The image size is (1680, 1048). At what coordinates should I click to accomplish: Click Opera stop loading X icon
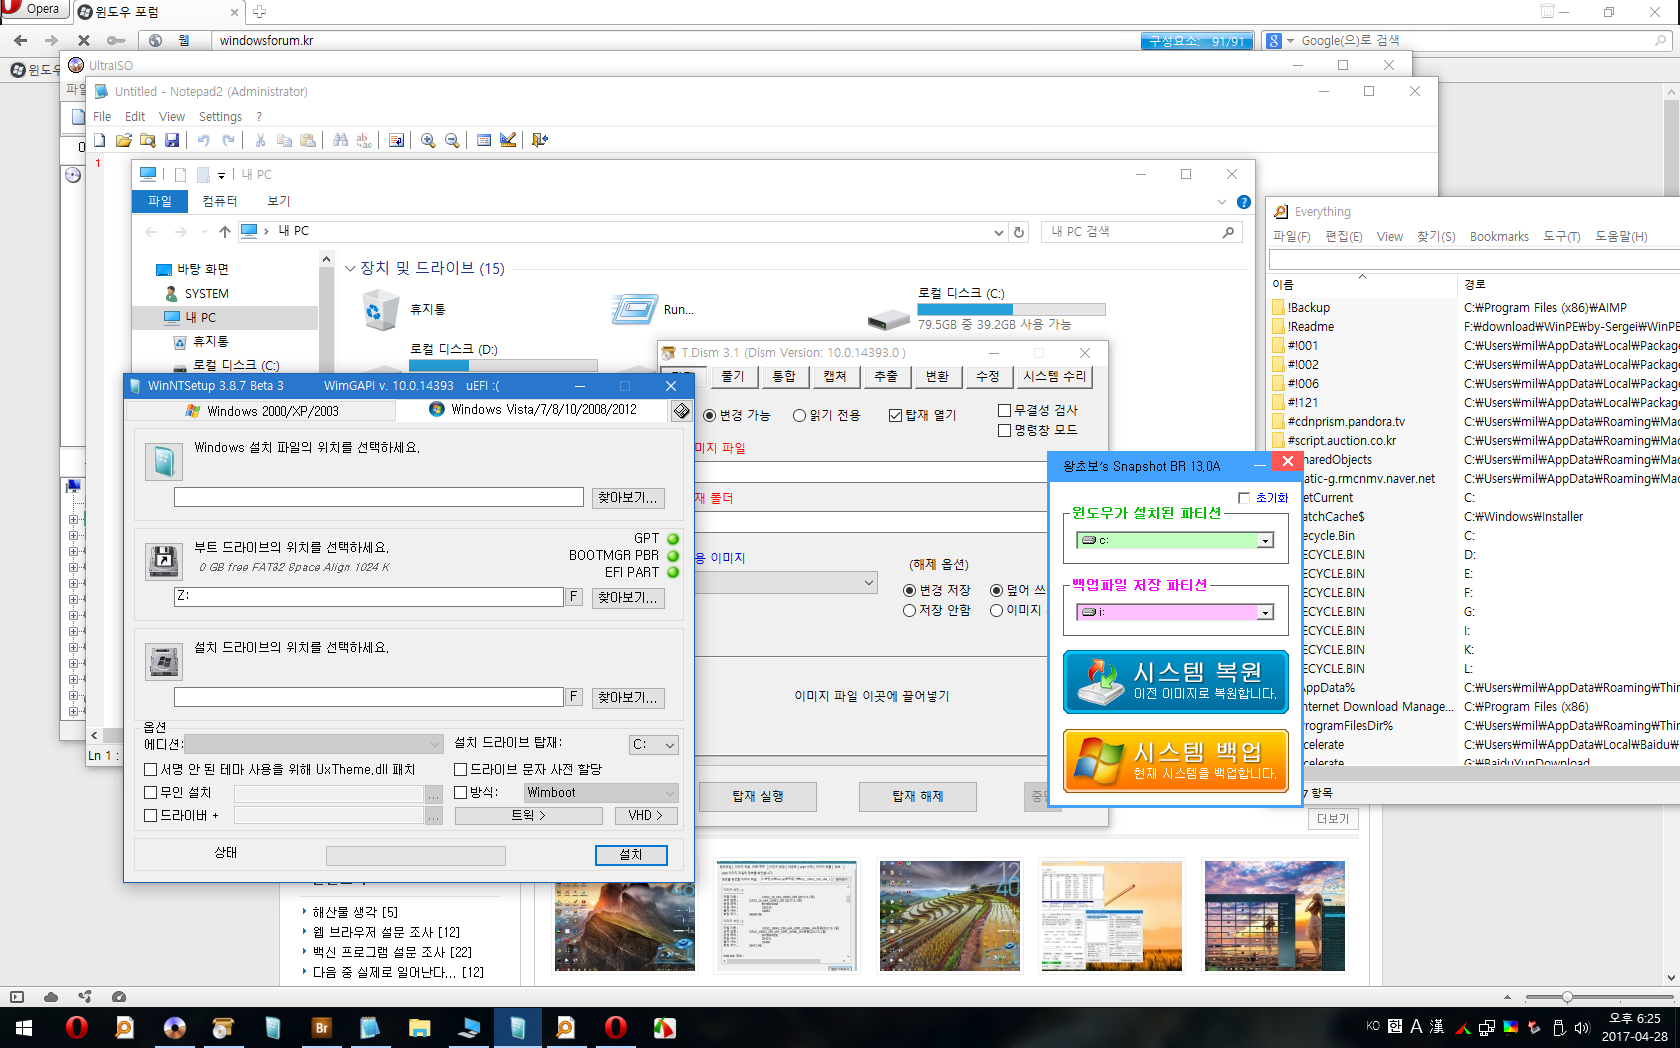[x=84, y=41]
